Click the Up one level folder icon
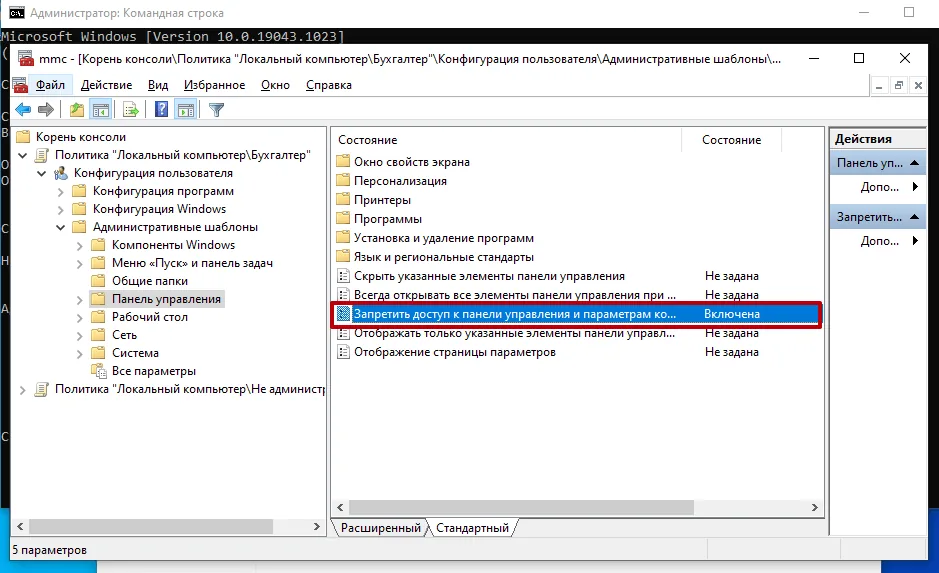Screen dimensions: 939x573 tap(77, 110)
